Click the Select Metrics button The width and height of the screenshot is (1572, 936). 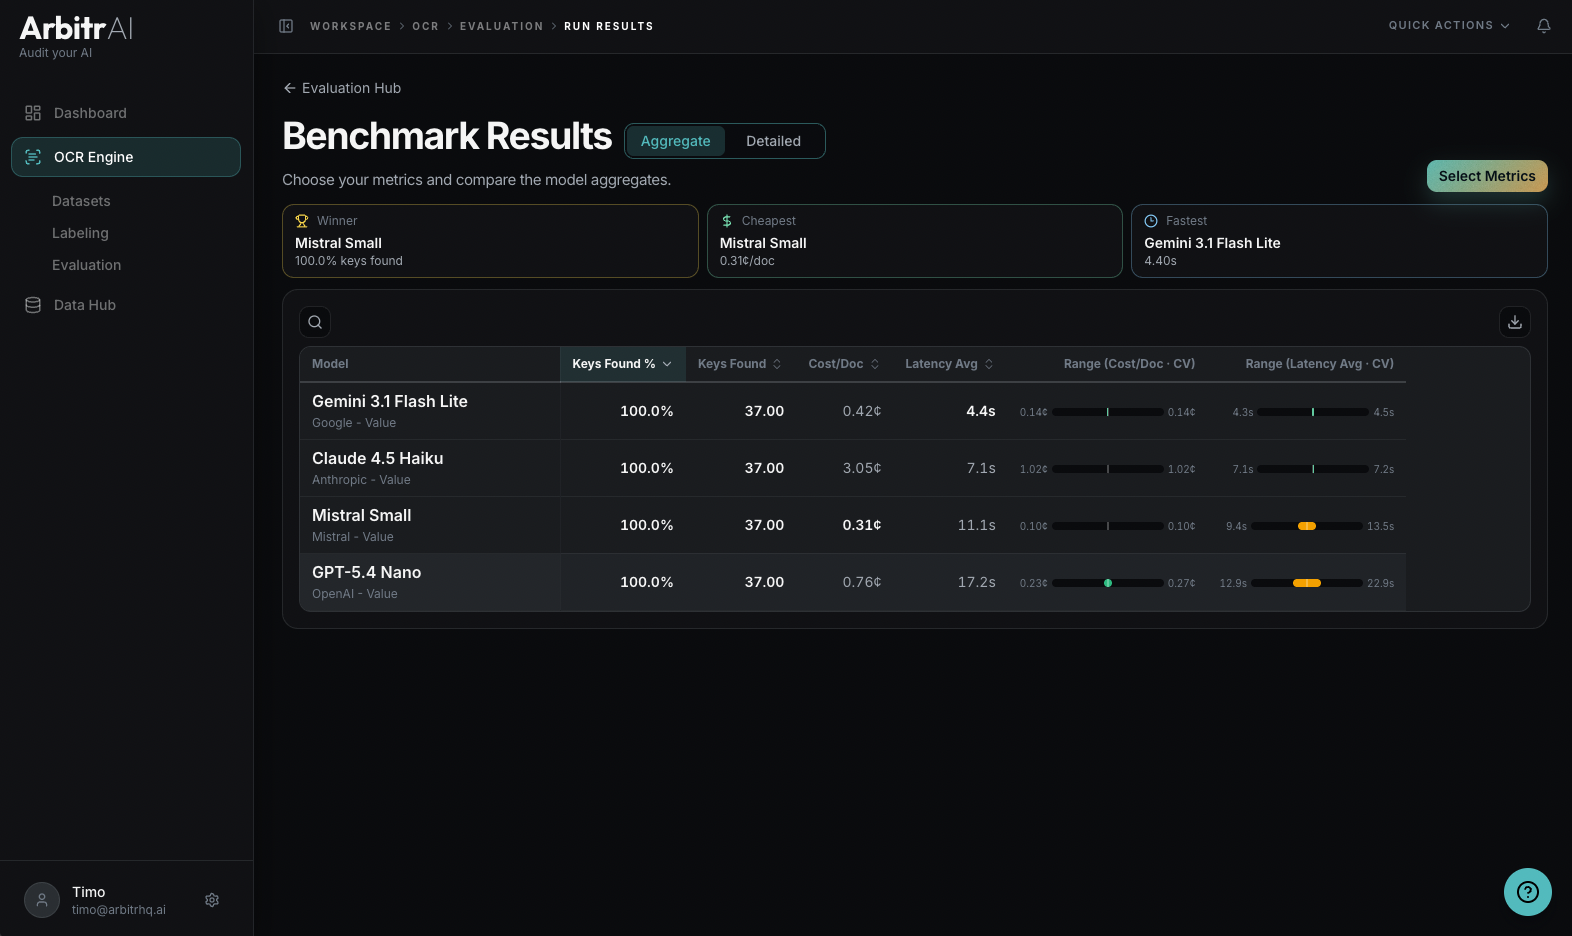pos(1486,176)
